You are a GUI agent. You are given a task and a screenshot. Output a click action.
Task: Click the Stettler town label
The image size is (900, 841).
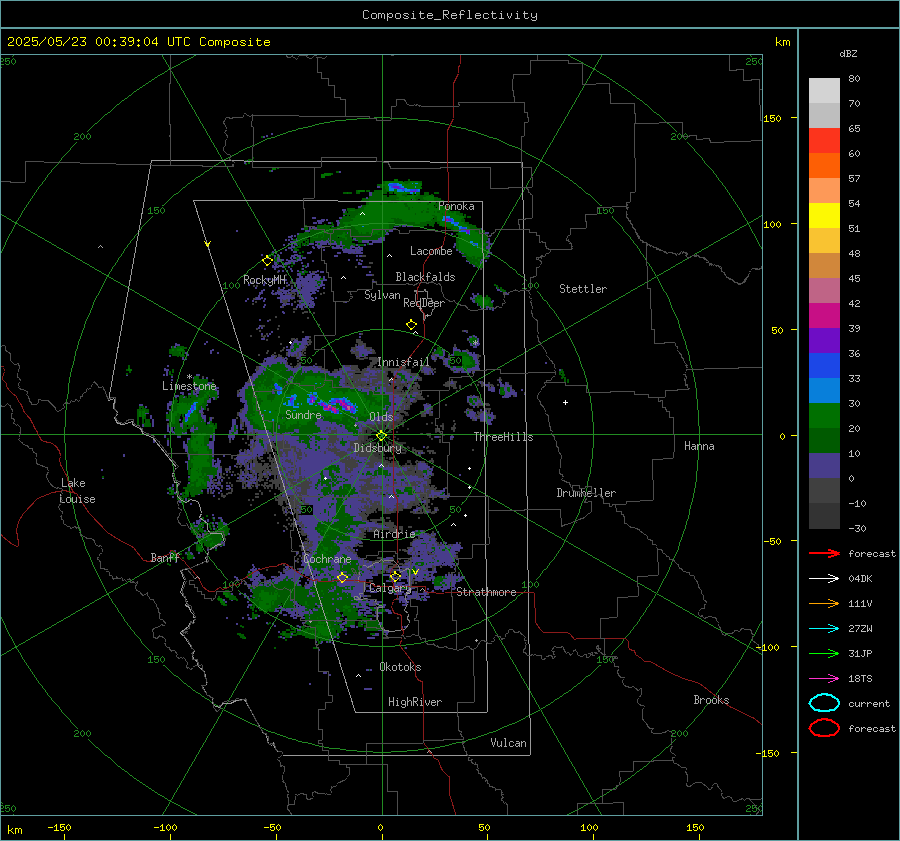tap(583, 289)
